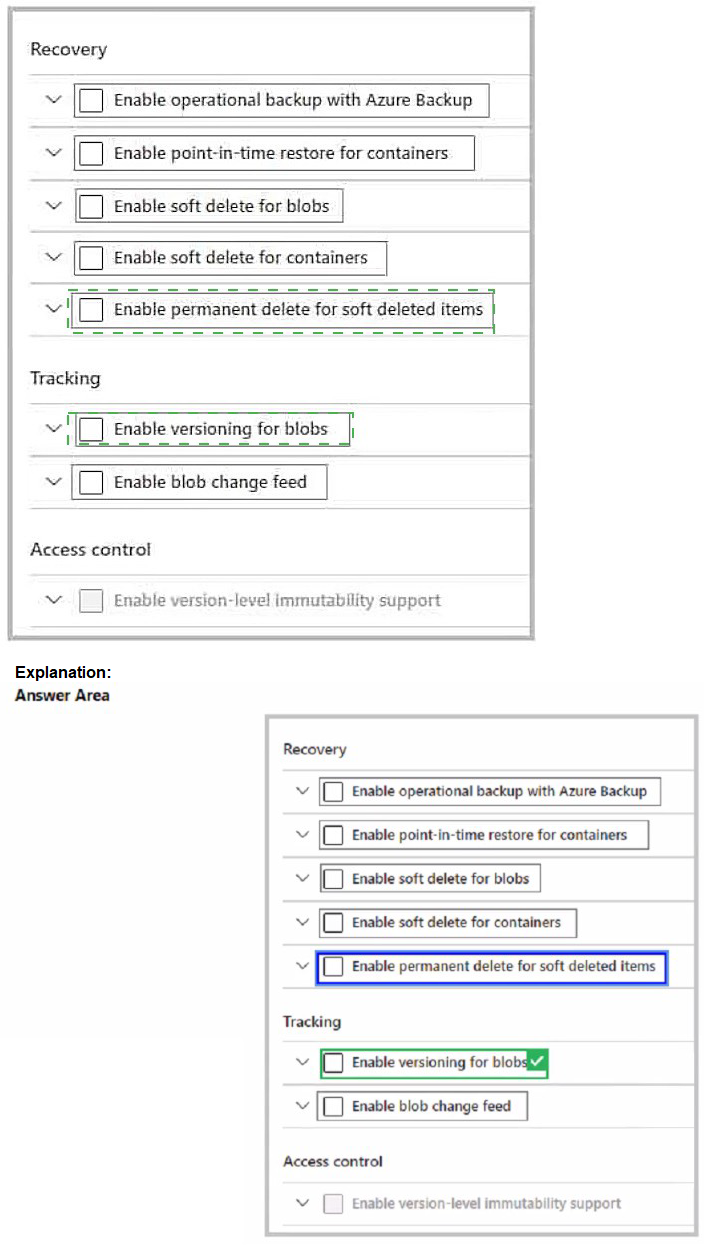The image size is (714, 1246).
Task: Expand operational backup chevron in upper panel
Action: click(x=54, y=100)
